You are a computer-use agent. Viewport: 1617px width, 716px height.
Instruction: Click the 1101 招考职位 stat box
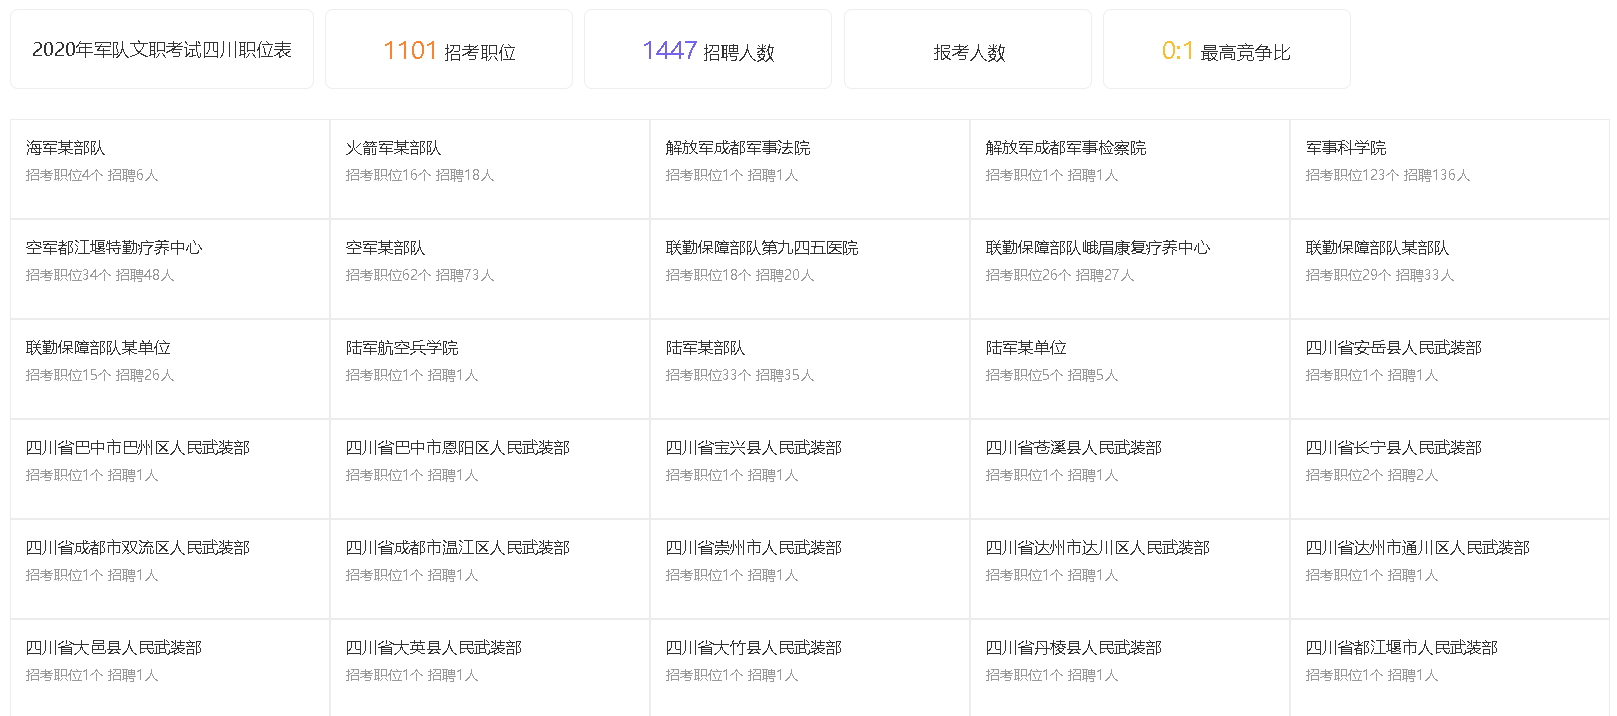click(449, 50)
